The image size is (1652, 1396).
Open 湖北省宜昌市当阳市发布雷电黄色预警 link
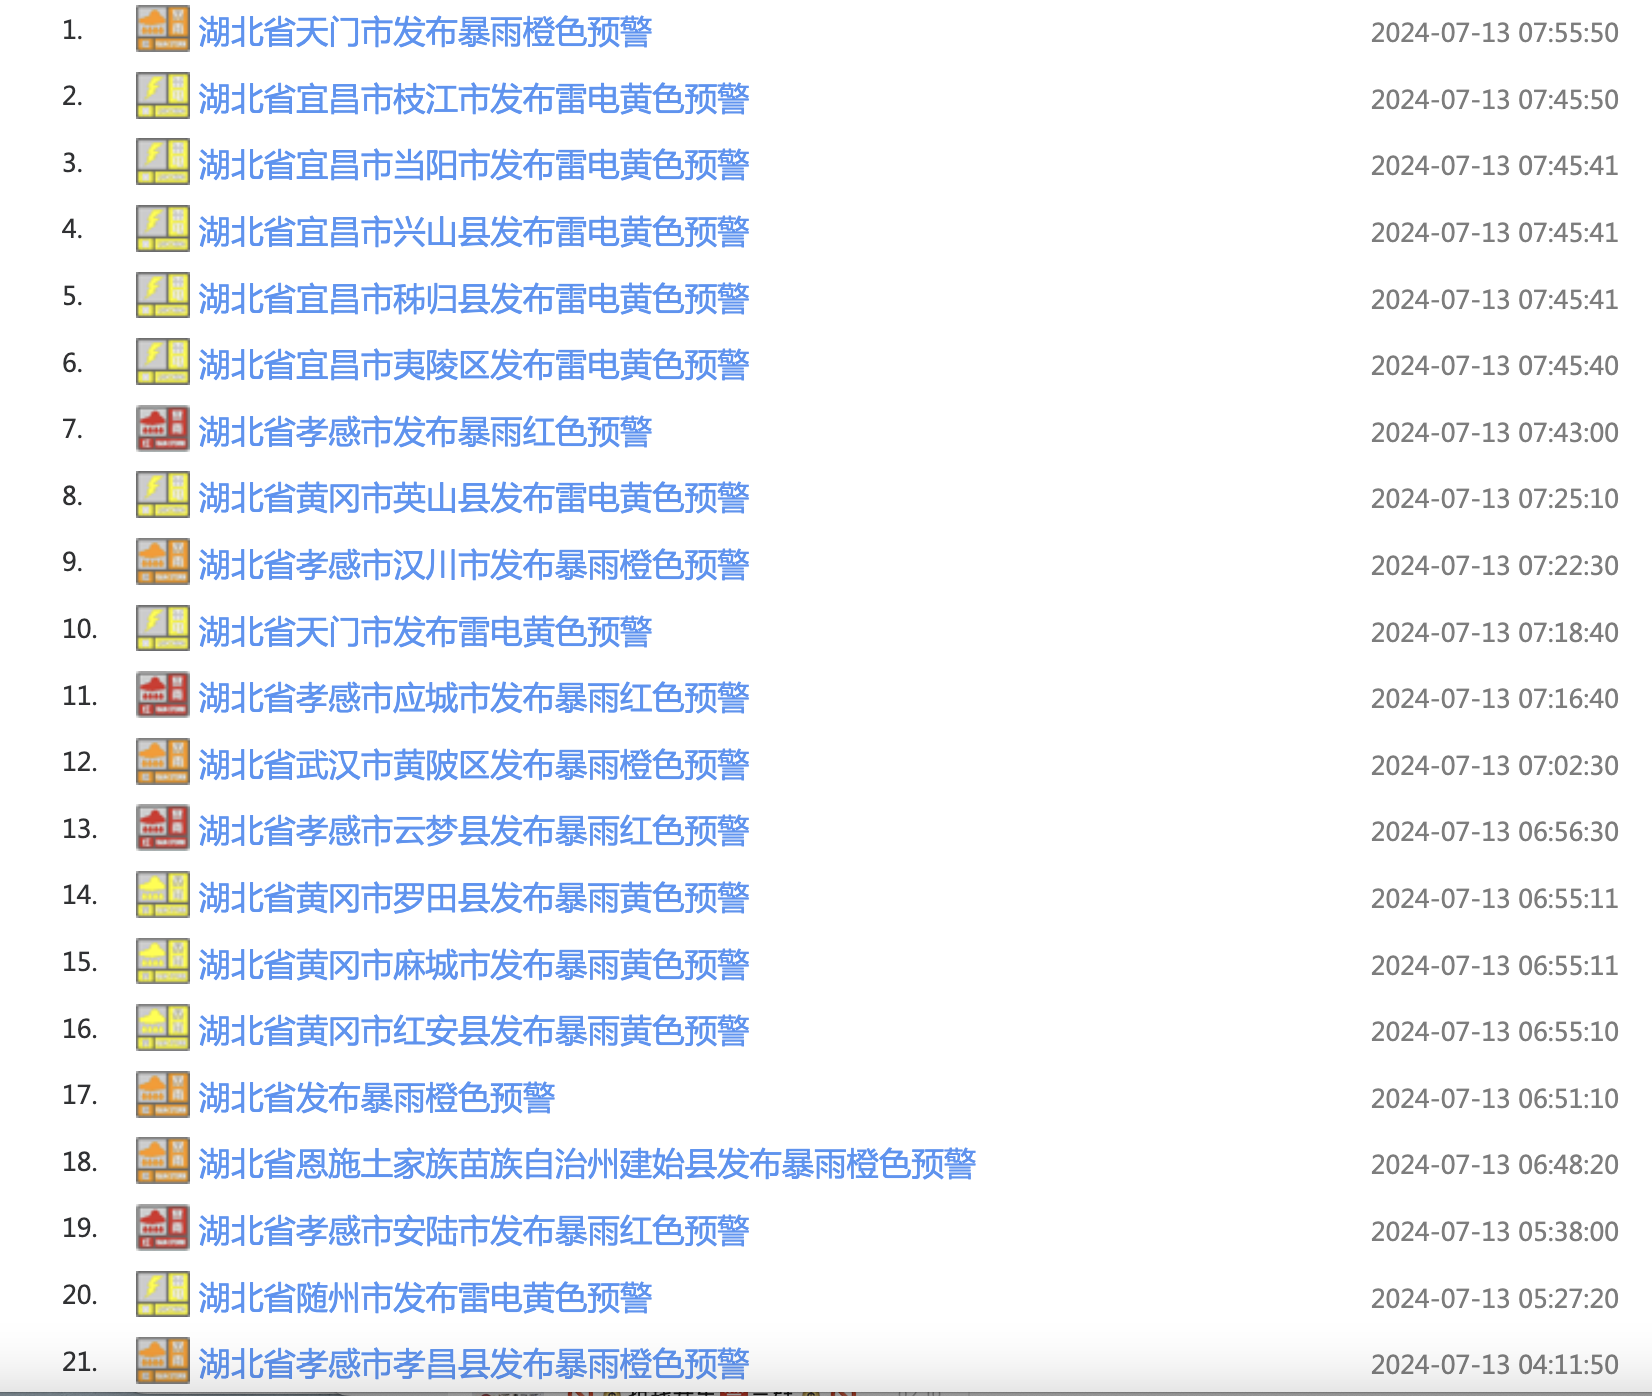(473, 165)
